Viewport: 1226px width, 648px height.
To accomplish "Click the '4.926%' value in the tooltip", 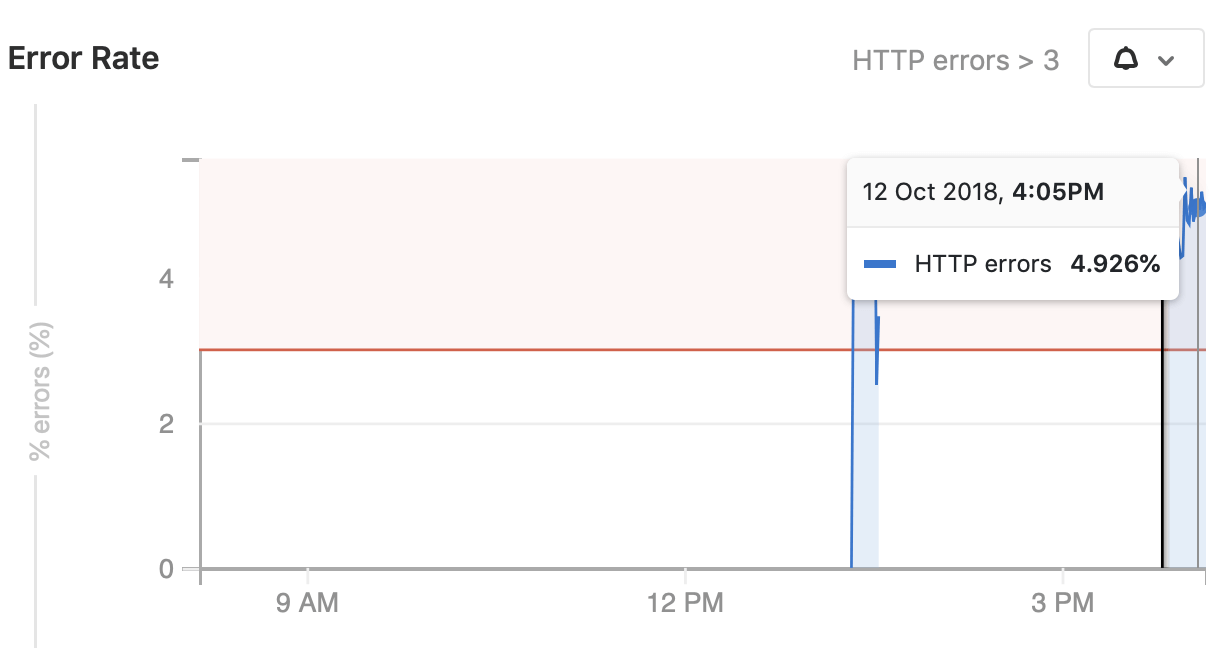I will tap(1113, 263).
